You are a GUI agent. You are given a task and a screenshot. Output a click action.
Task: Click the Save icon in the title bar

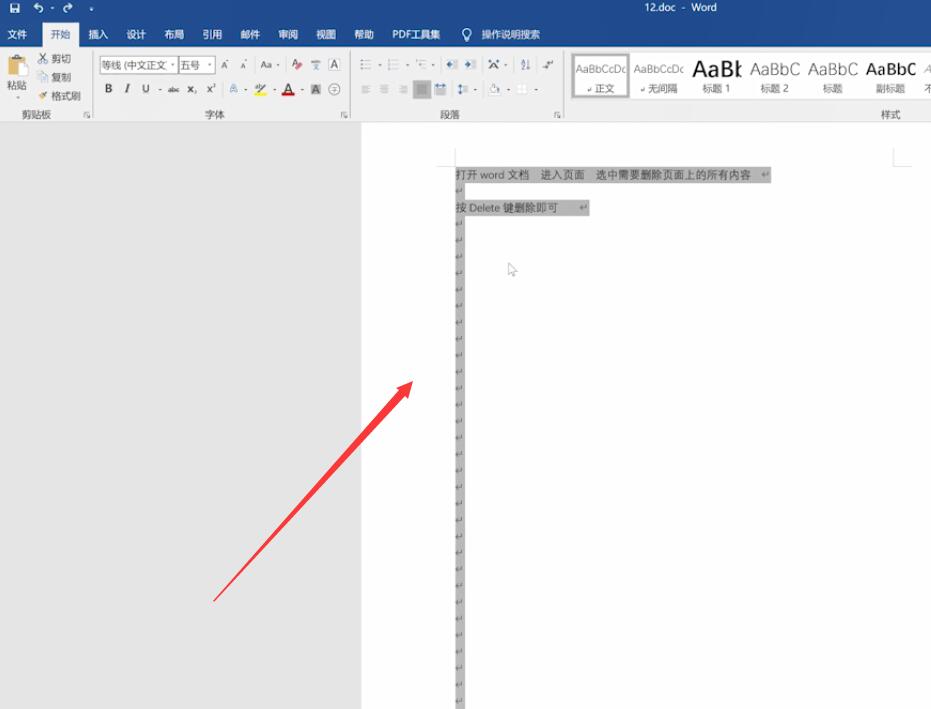point(15,8)
